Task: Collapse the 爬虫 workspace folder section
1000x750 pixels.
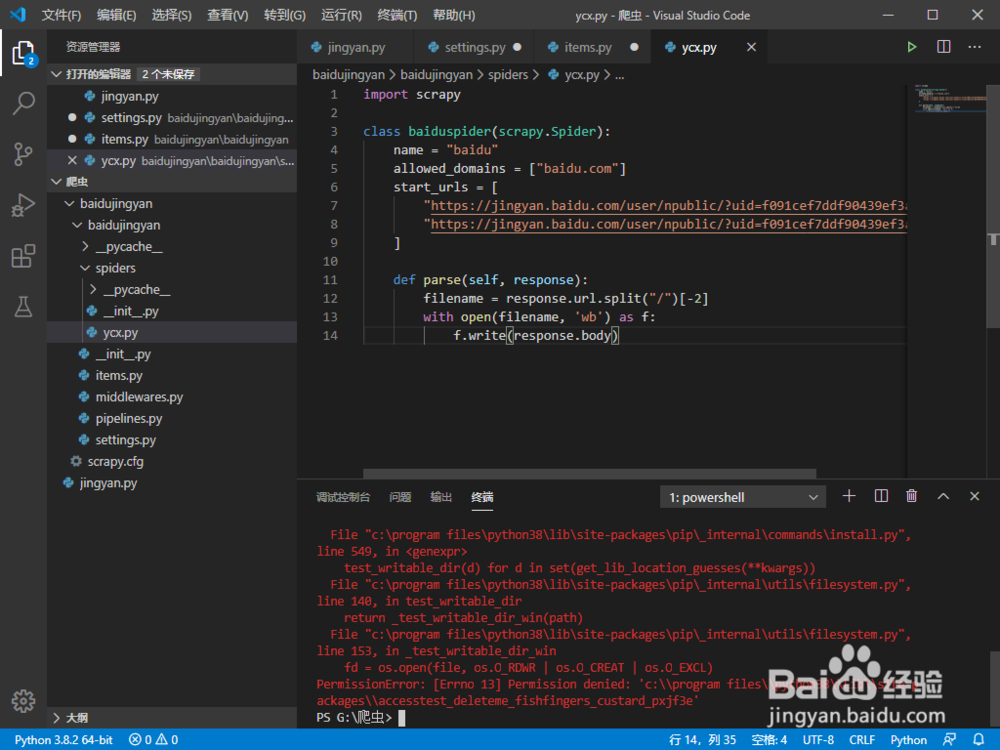Action: point(56,182)
